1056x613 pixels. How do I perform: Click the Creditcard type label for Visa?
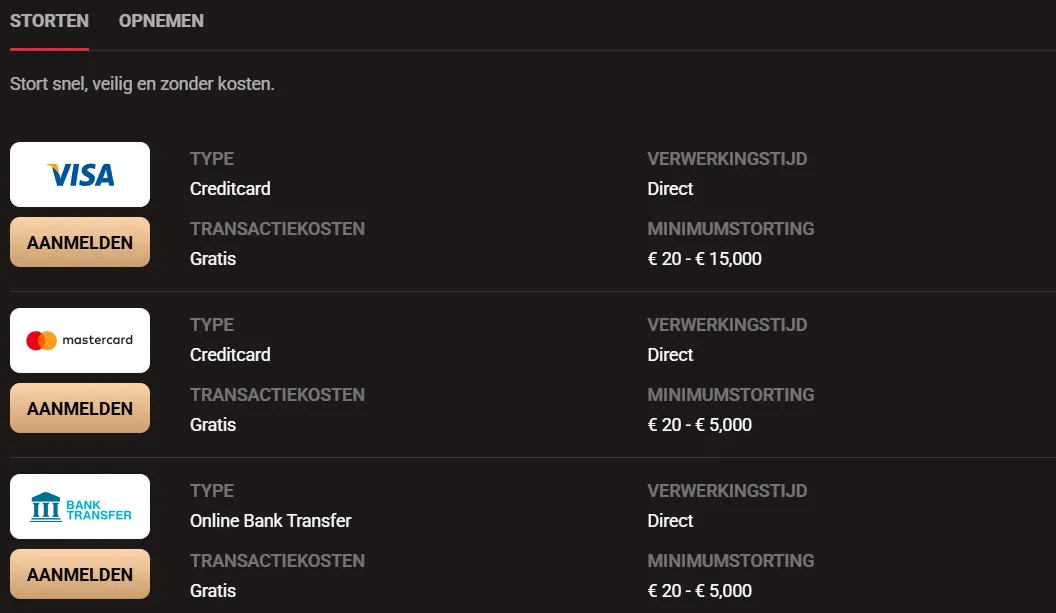tap(230, 188)
